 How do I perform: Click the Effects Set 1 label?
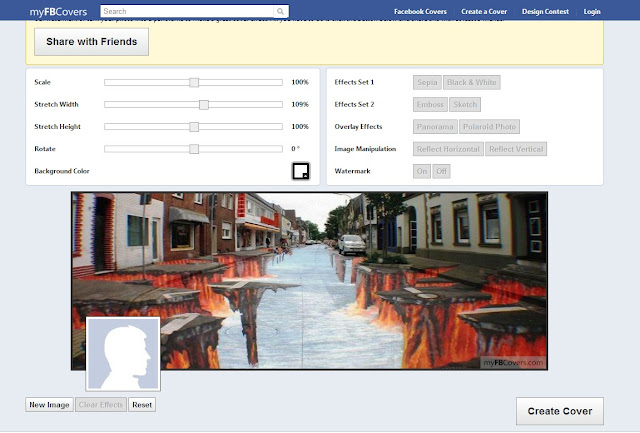[354, 82]
